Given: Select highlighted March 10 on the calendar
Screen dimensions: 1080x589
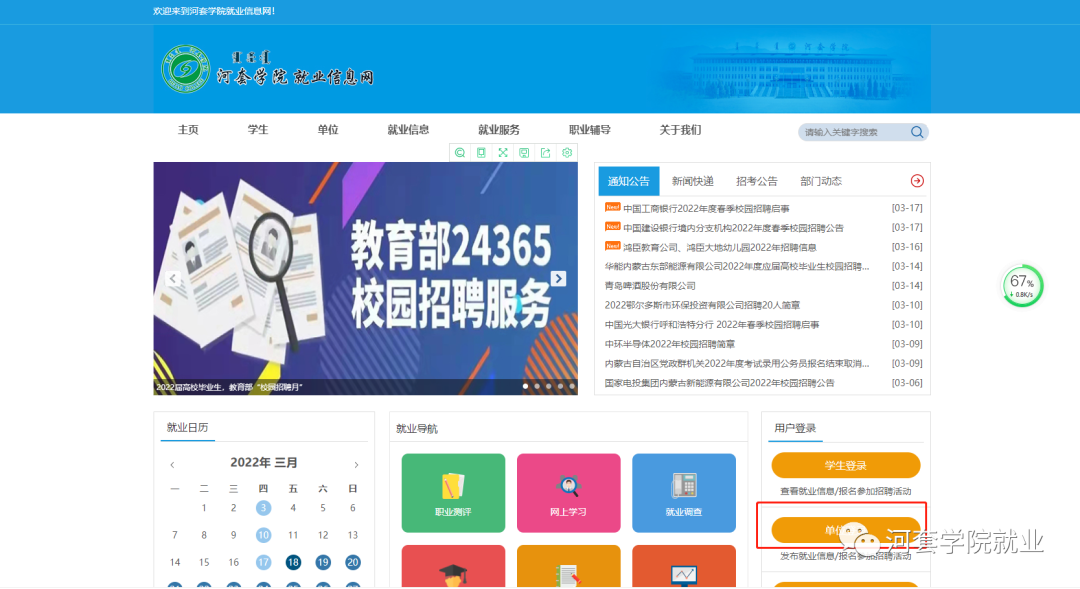Looking at the screenshot, I should pos(263,535).
